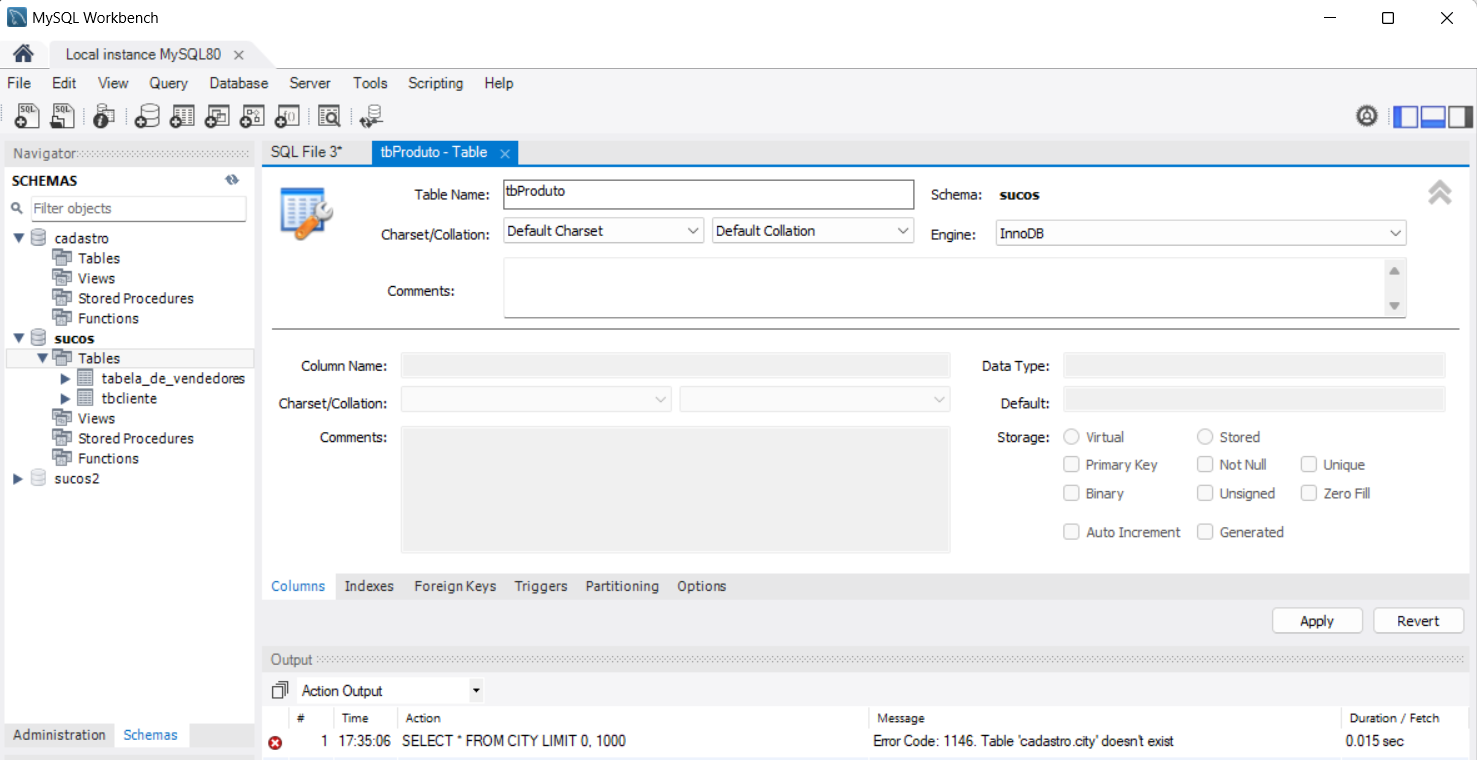Check the Primary Key checkbox
This screenshot has height=760, width=1477.
click(x=1071, y=465)
